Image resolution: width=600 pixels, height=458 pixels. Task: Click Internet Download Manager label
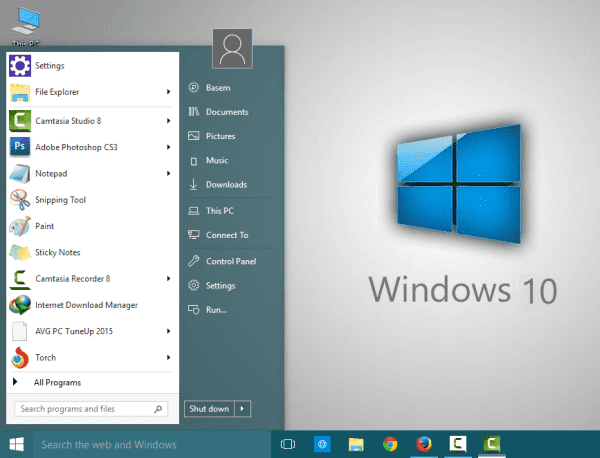(x=86, y=305)
